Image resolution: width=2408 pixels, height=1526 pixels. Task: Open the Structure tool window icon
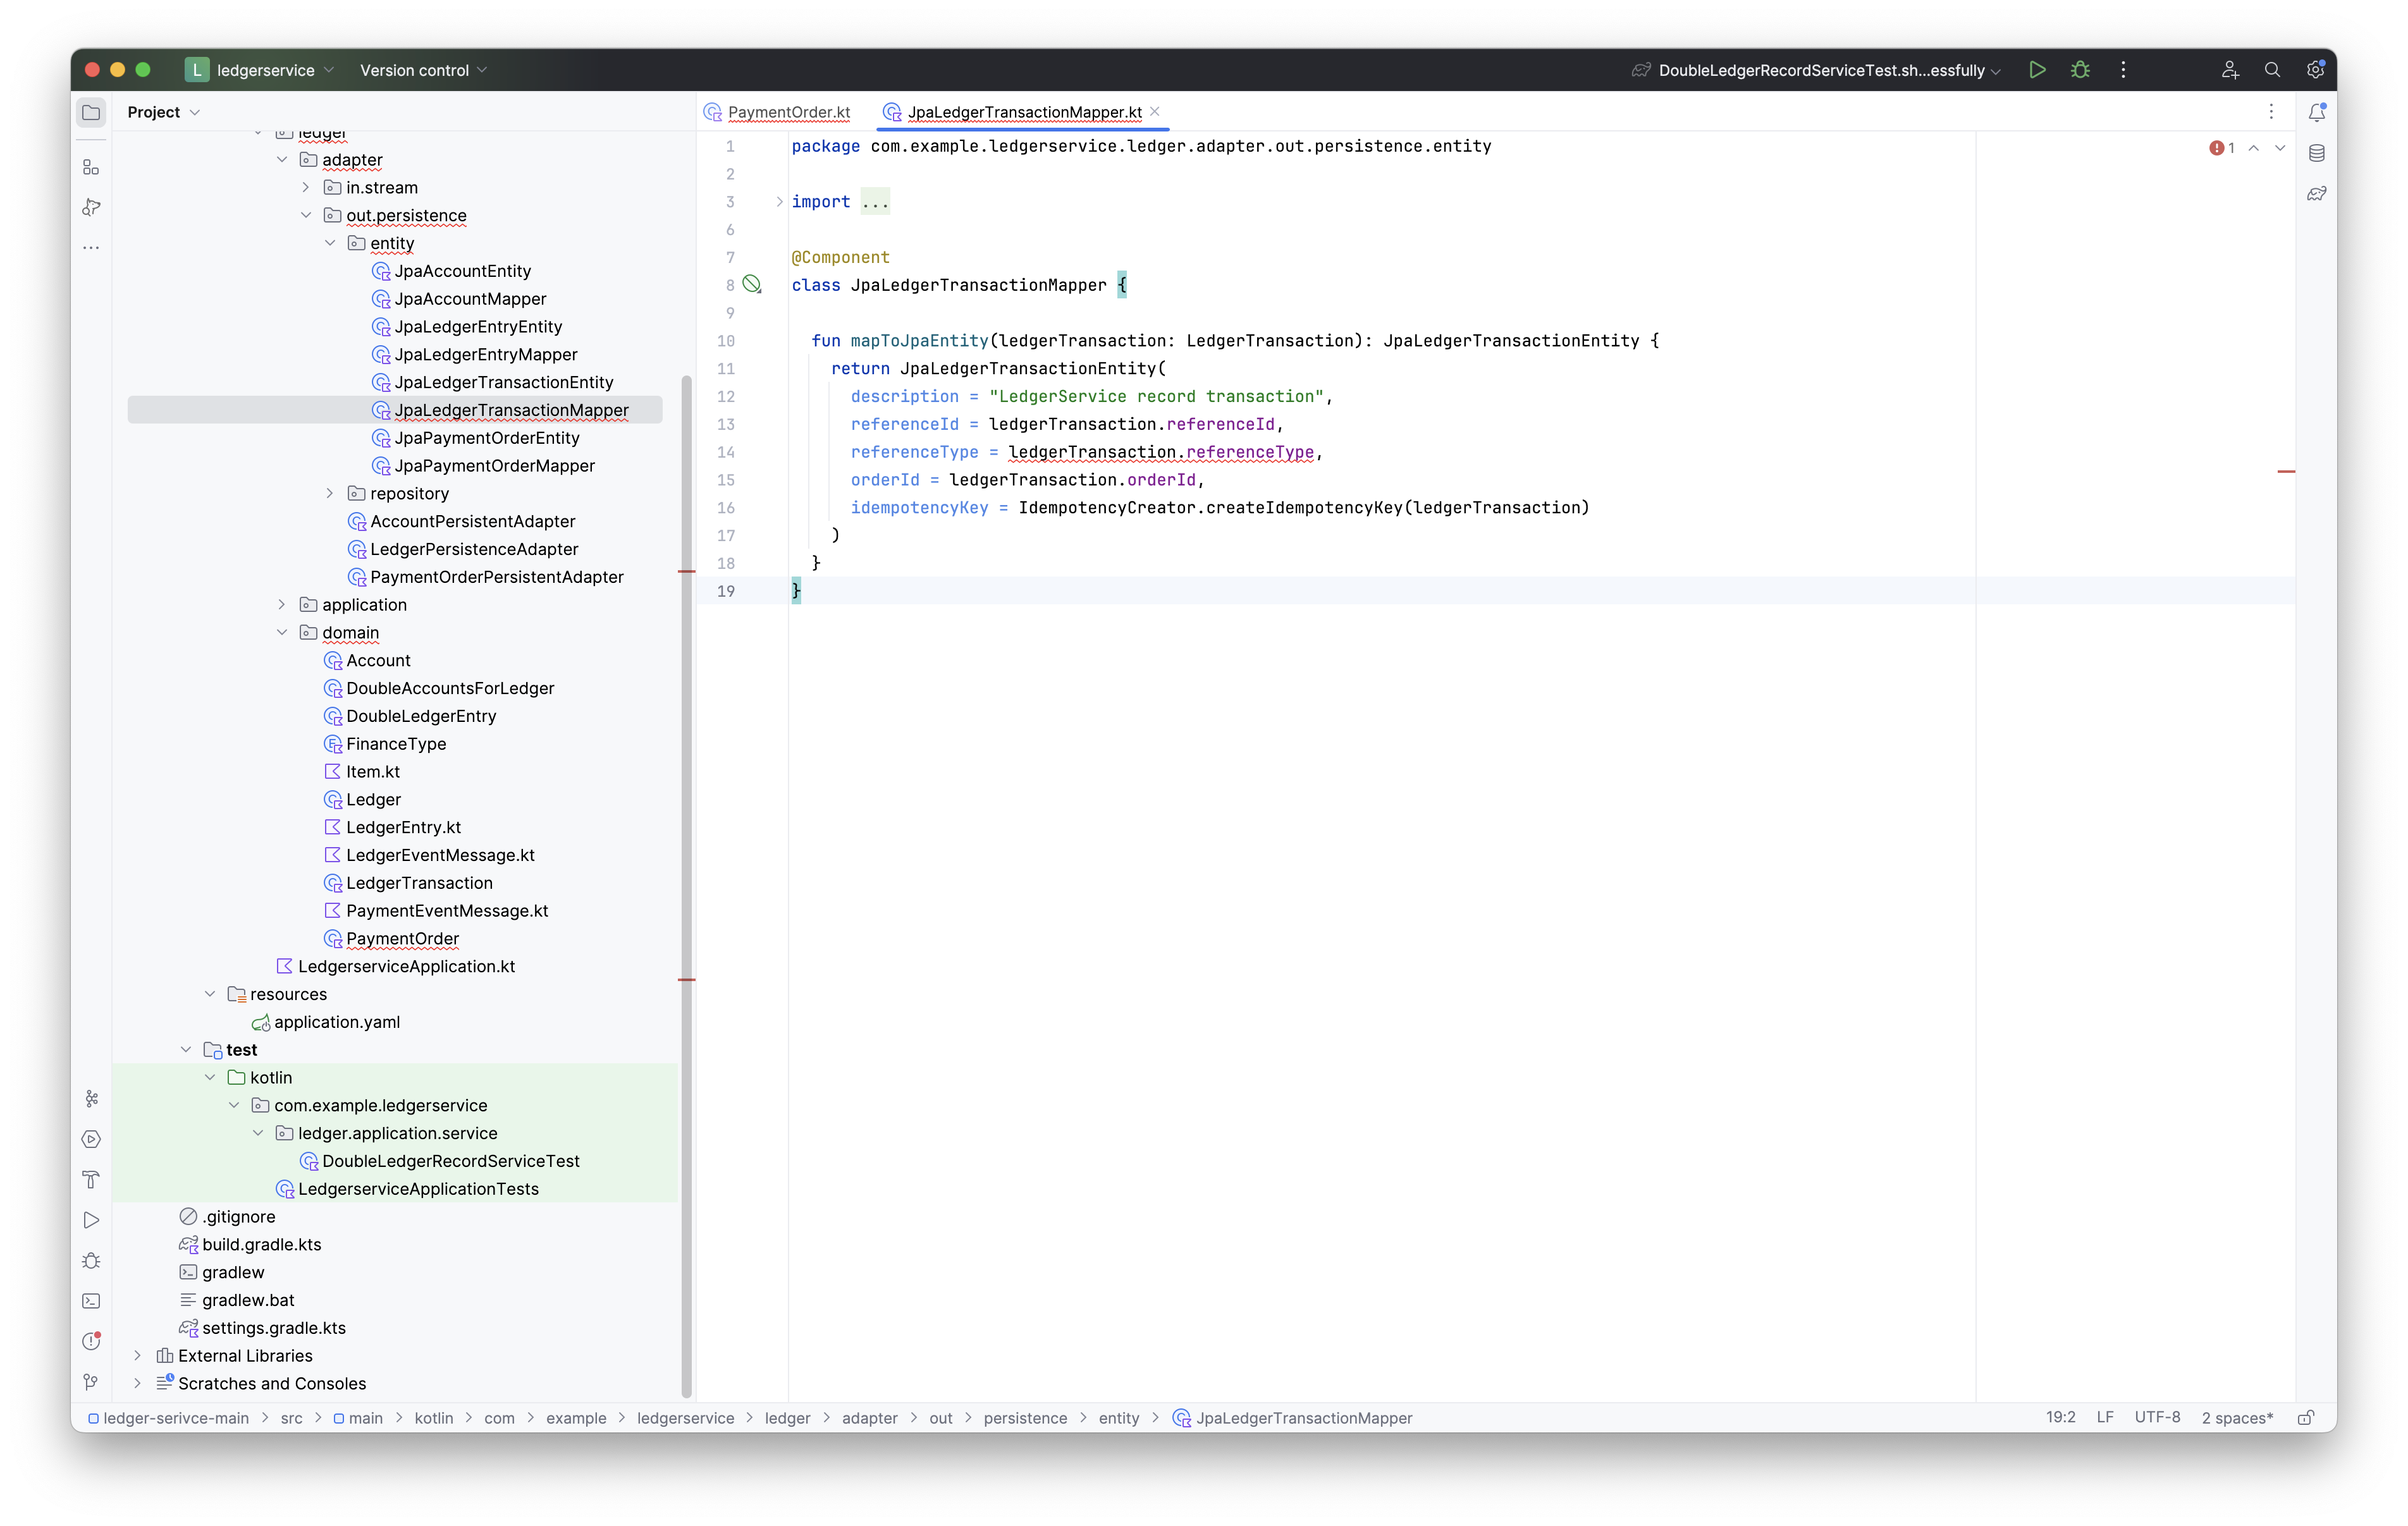coord(91,167)
